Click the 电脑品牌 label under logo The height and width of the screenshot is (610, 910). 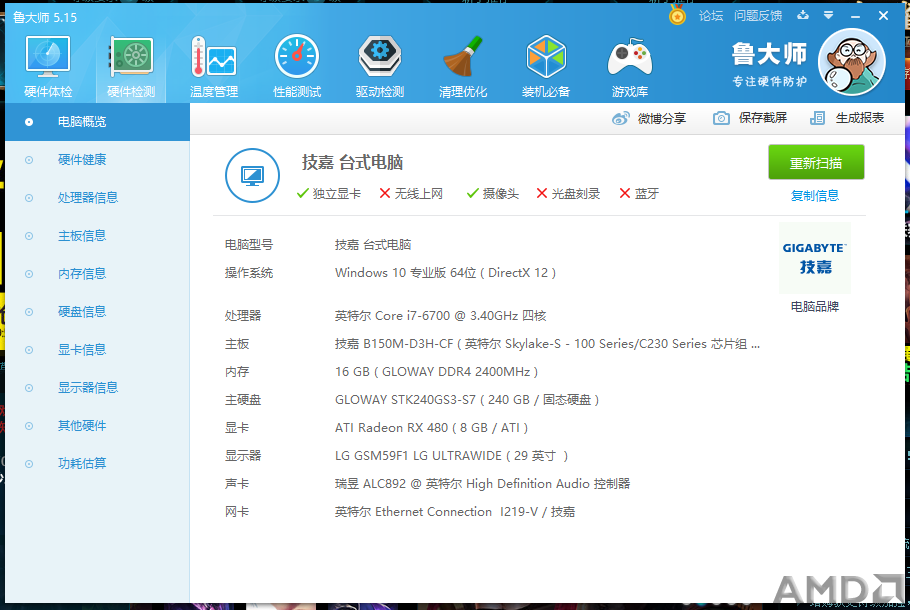click(815, 306)
